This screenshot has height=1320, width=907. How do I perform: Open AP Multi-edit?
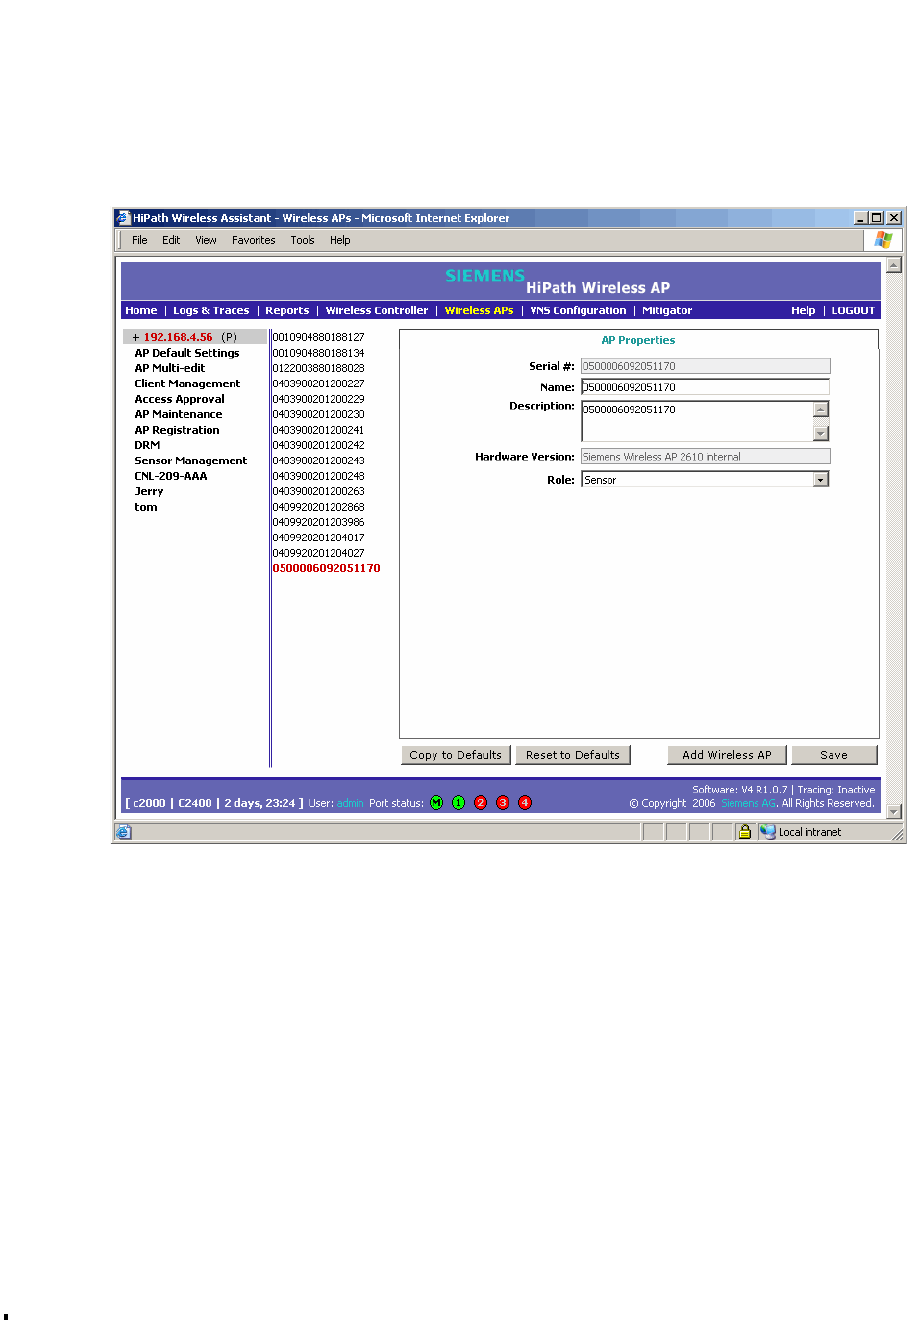[x=170, y=368]
